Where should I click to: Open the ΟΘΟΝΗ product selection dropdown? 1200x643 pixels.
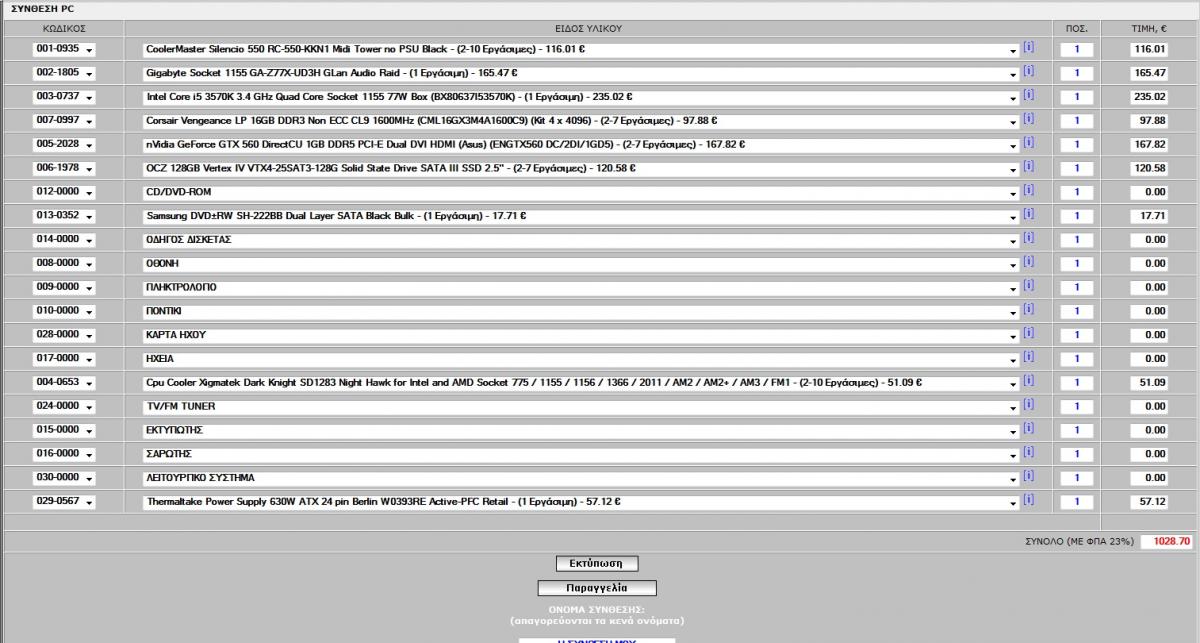(581, 264)
